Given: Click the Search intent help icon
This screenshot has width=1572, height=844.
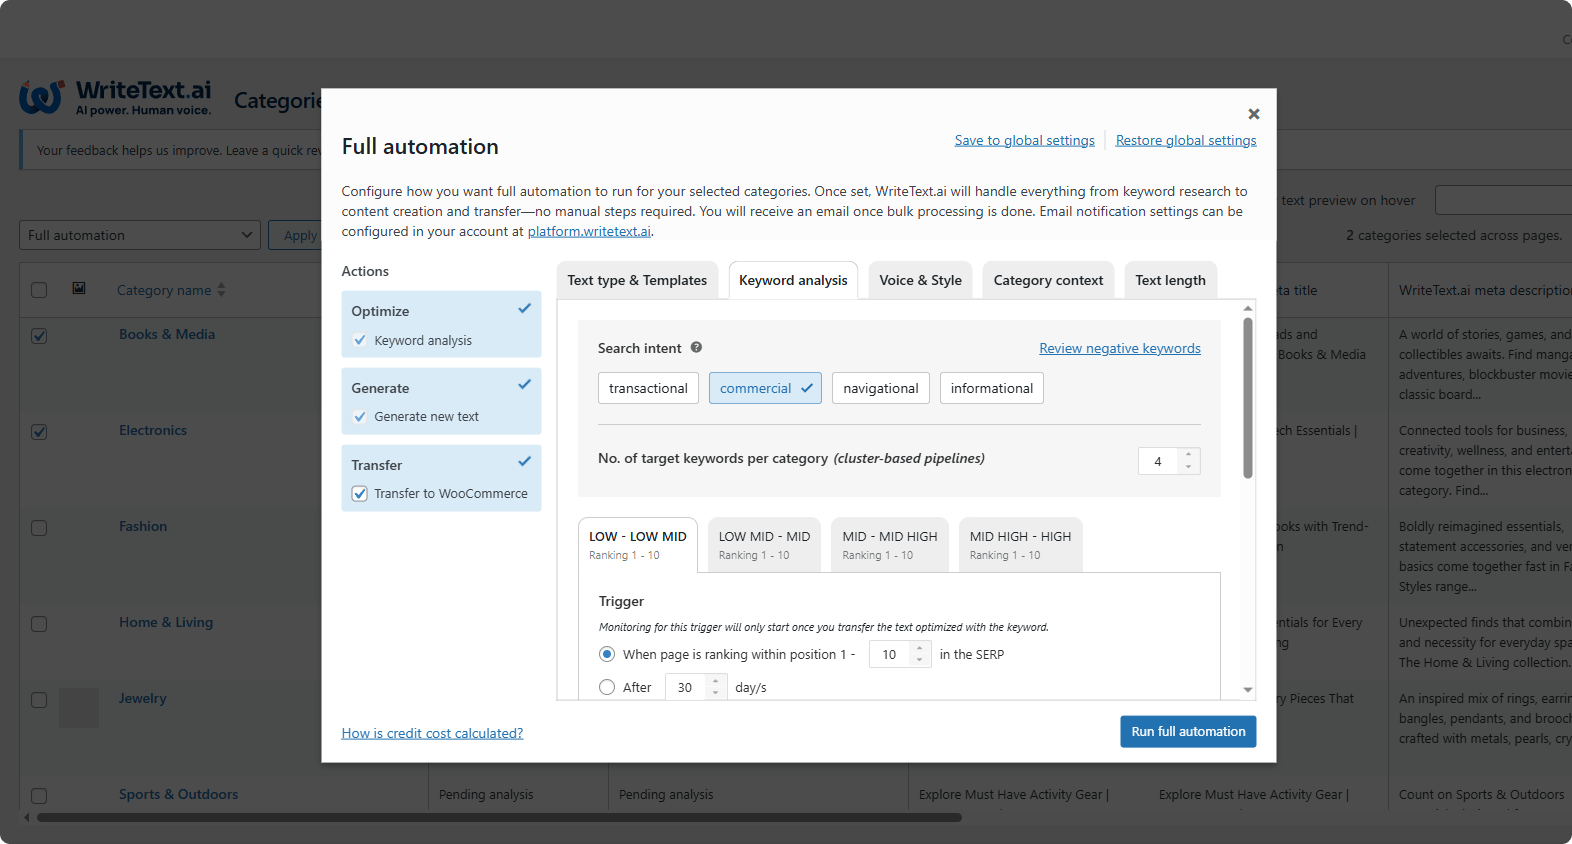Looking at the screenshot, I should click(696, 347).
